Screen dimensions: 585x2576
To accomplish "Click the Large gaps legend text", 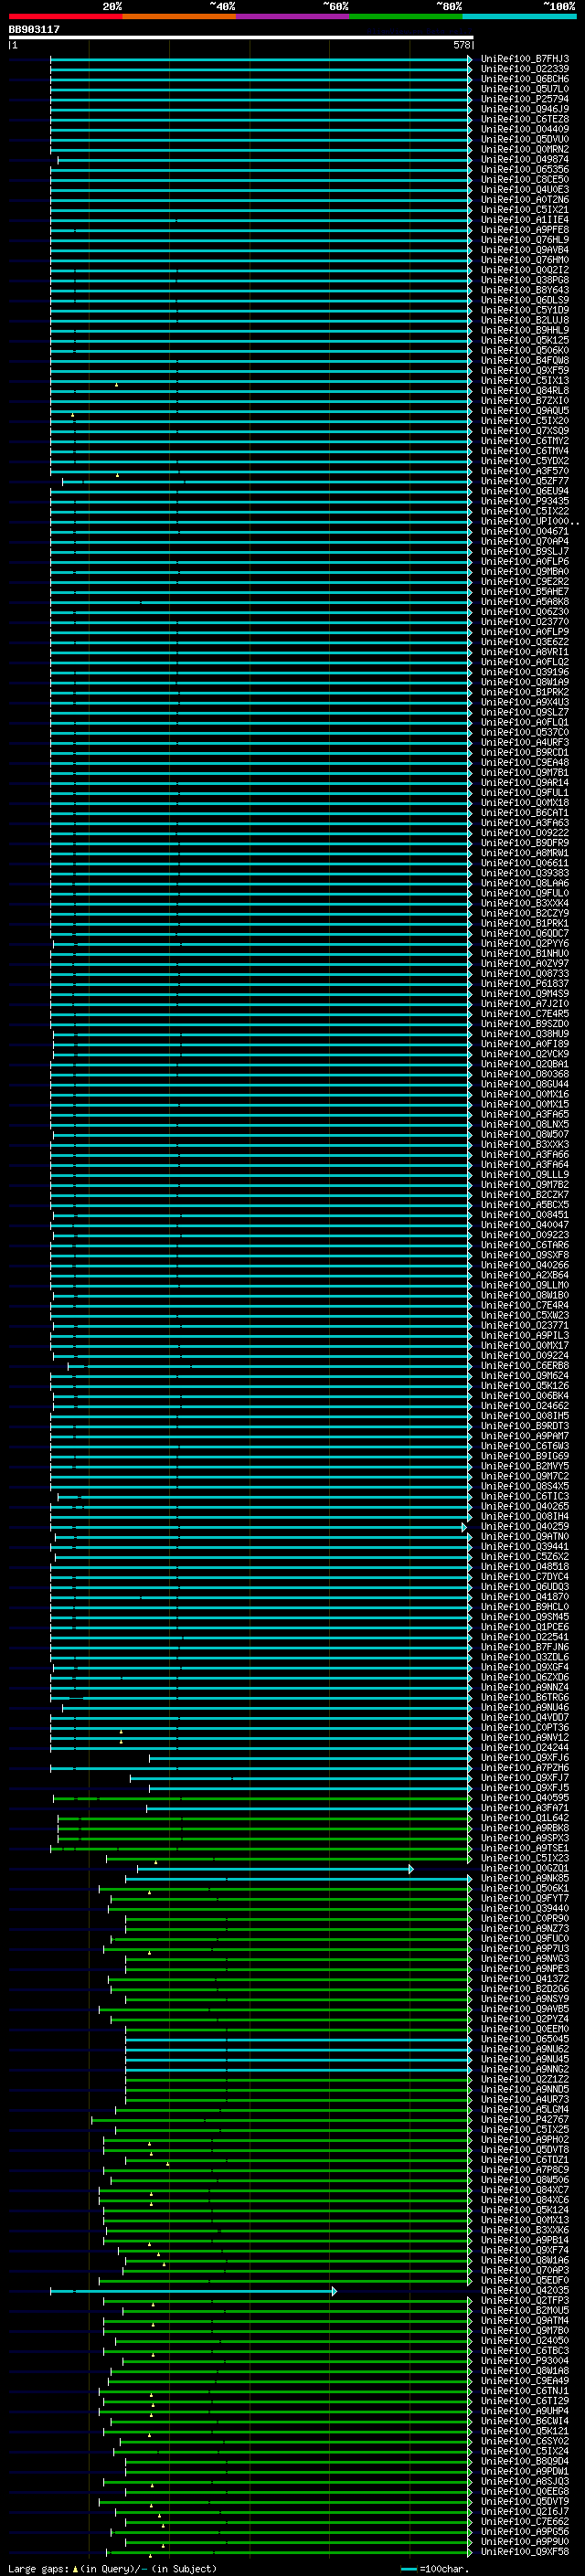I will click(x=112, y=2569).
